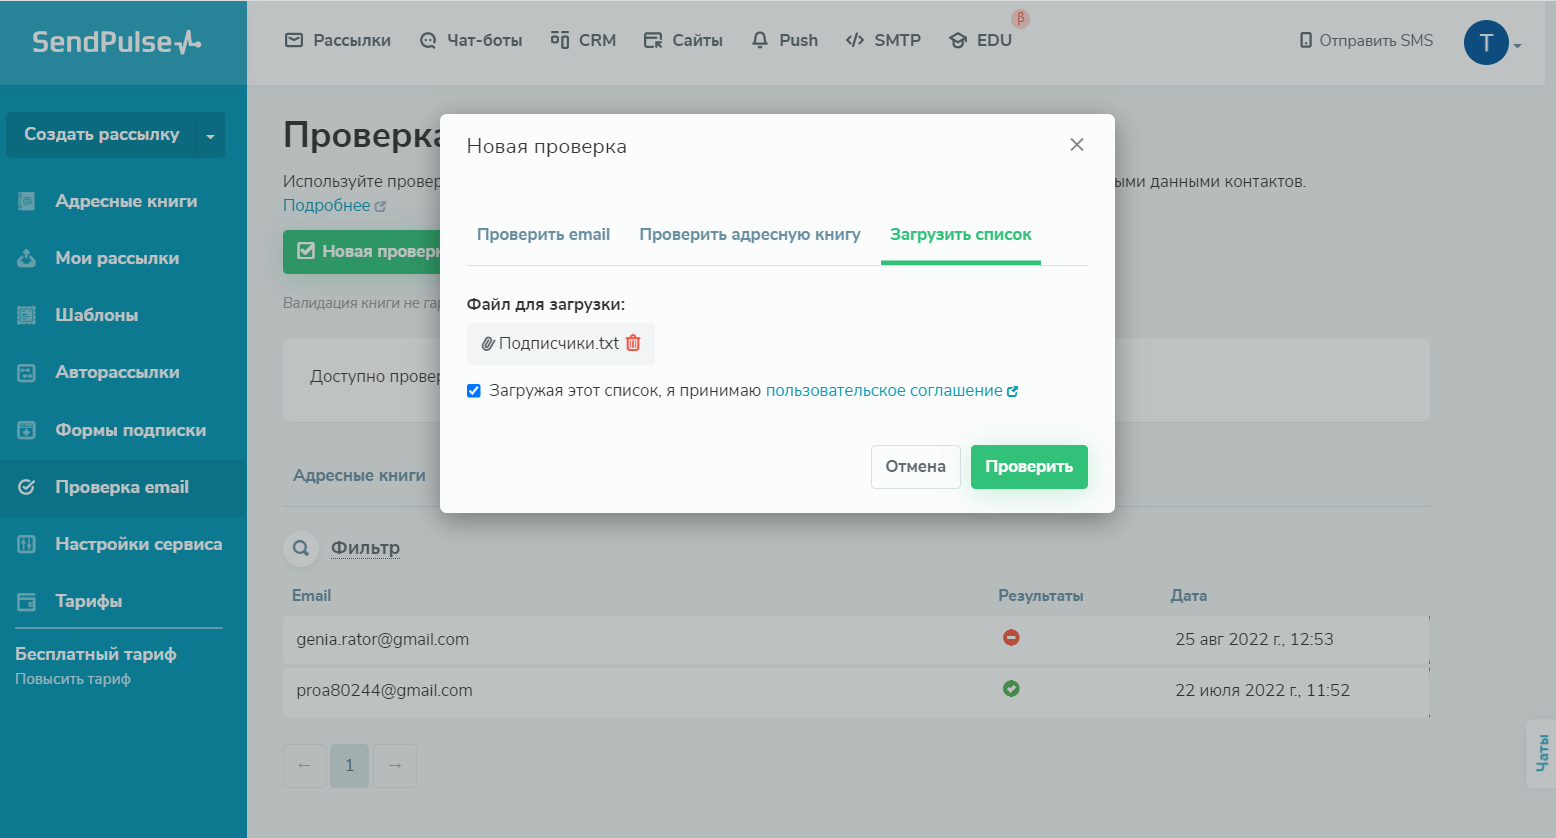Open Адресные книги in sidebar
Viewport: 1556px width, 838px height.
click(125, 201)
